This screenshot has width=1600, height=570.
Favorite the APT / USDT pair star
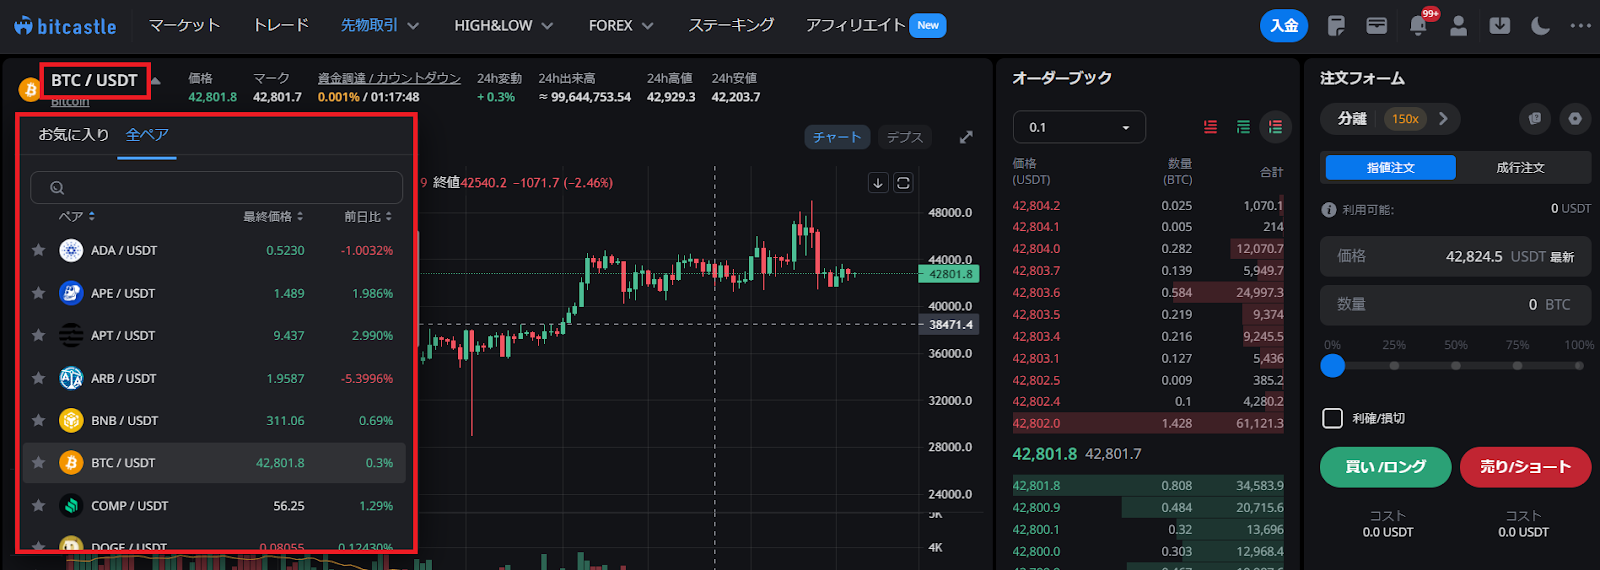(x=38, y=335)
